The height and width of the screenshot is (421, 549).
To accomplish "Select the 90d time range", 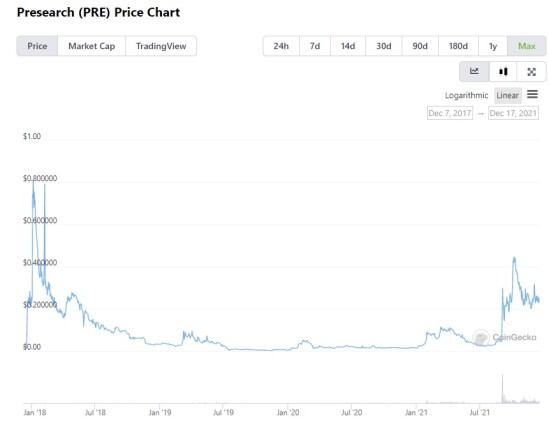I will tap(420, 46).
